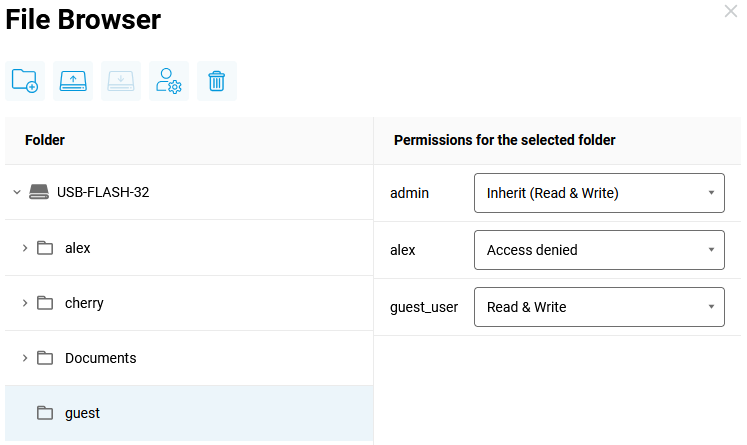Click the USB-FLASH-32 drive icon
The image size is (747, 445).
(x=39, y=192)
